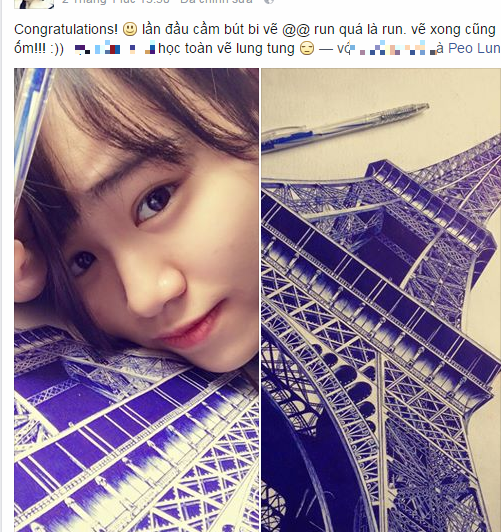
Task: Click the ballpoint pen in the drawing photo
Action: pyautogui.click(x=345, y=128)
